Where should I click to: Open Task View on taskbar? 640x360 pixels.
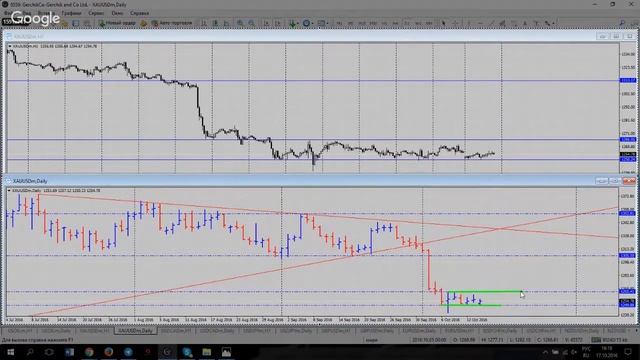49,351
